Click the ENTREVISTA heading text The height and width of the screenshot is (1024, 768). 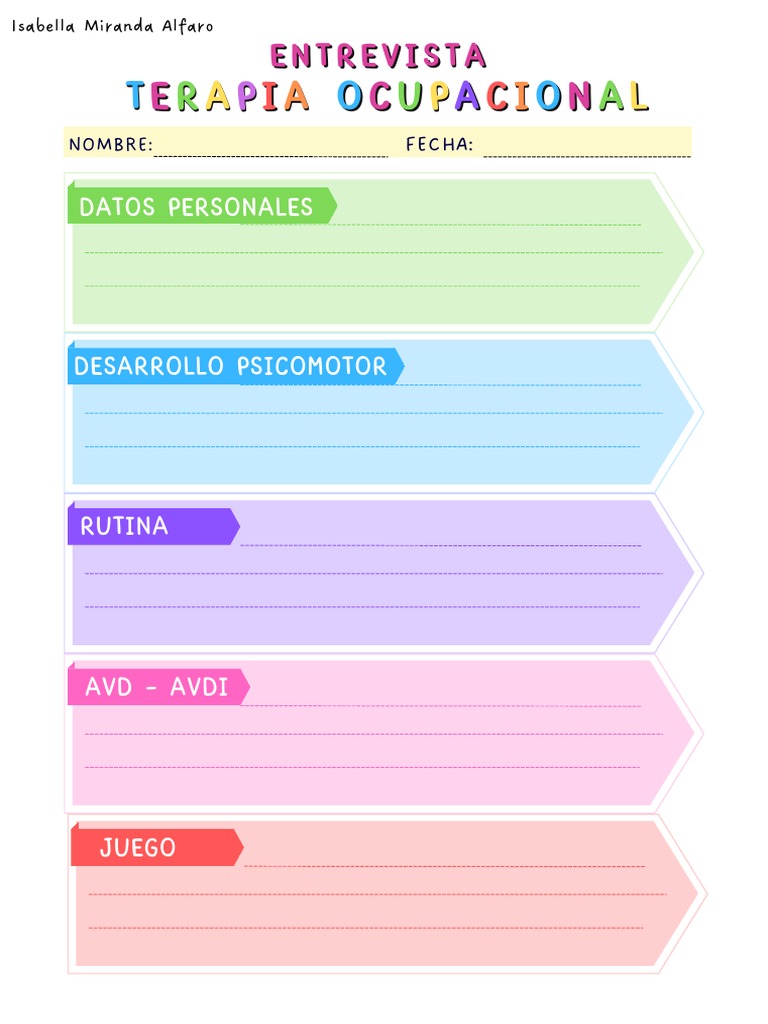click(378, 56)
